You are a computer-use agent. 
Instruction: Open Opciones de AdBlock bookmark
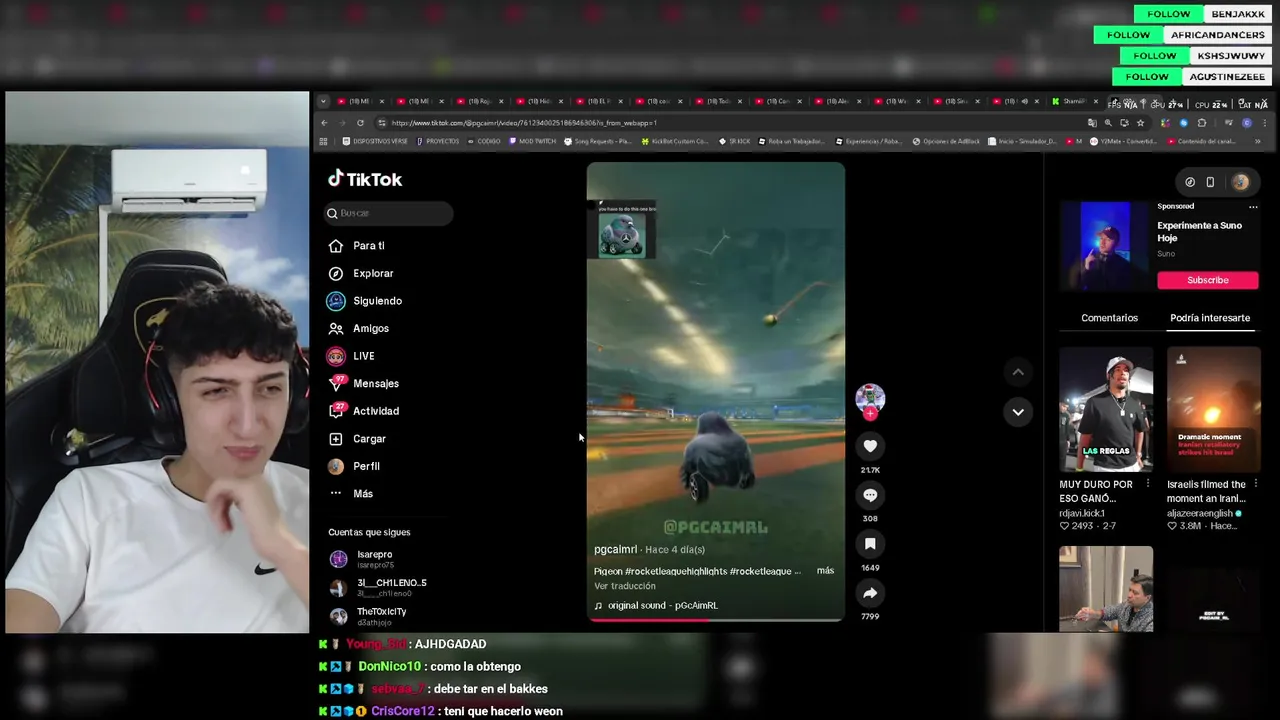coord(946,141)
